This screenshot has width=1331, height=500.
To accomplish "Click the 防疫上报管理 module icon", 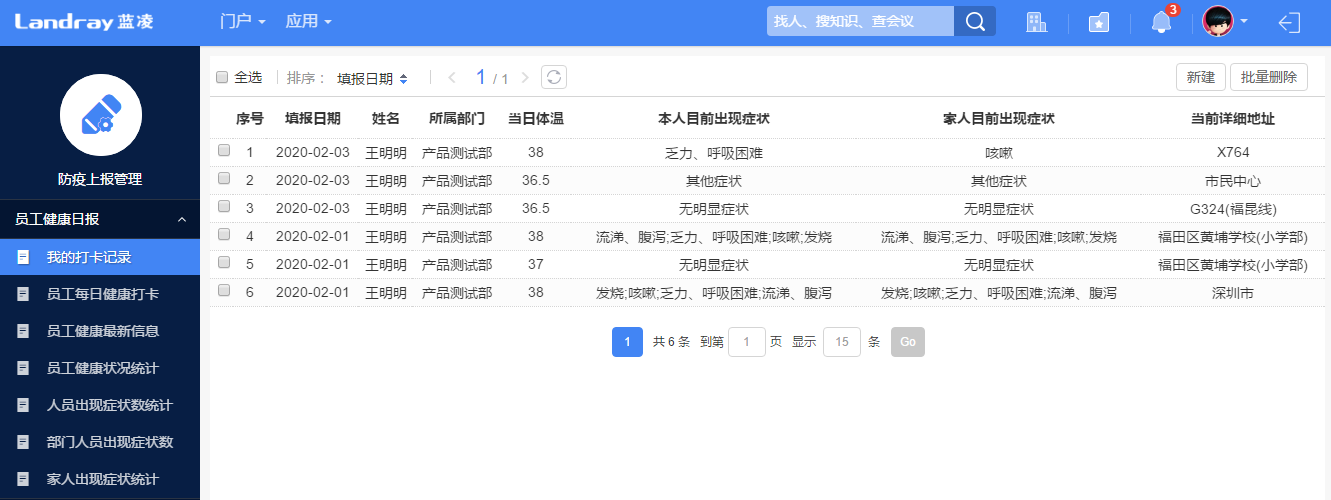I will (x=100, y=116).
